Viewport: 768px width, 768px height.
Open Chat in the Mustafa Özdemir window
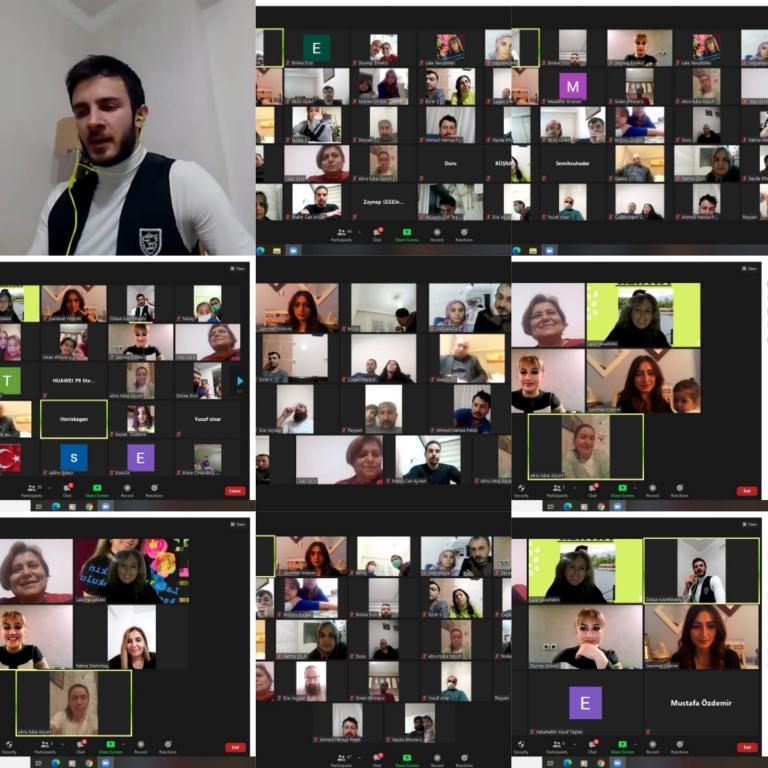tap(592, 746)
